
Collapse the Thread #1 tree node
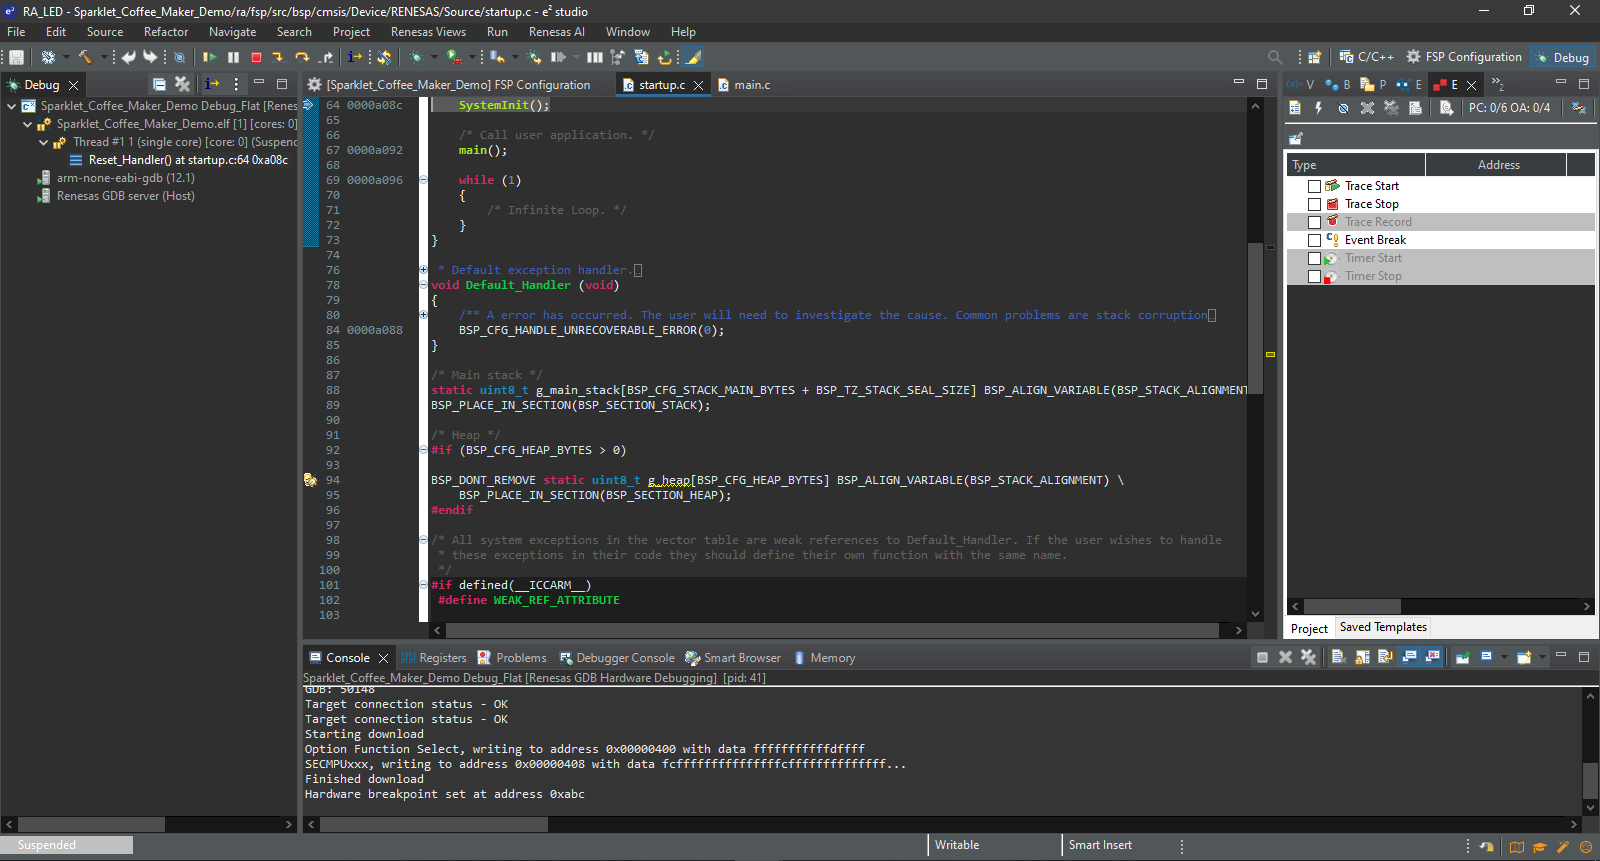tap(44, 142)
